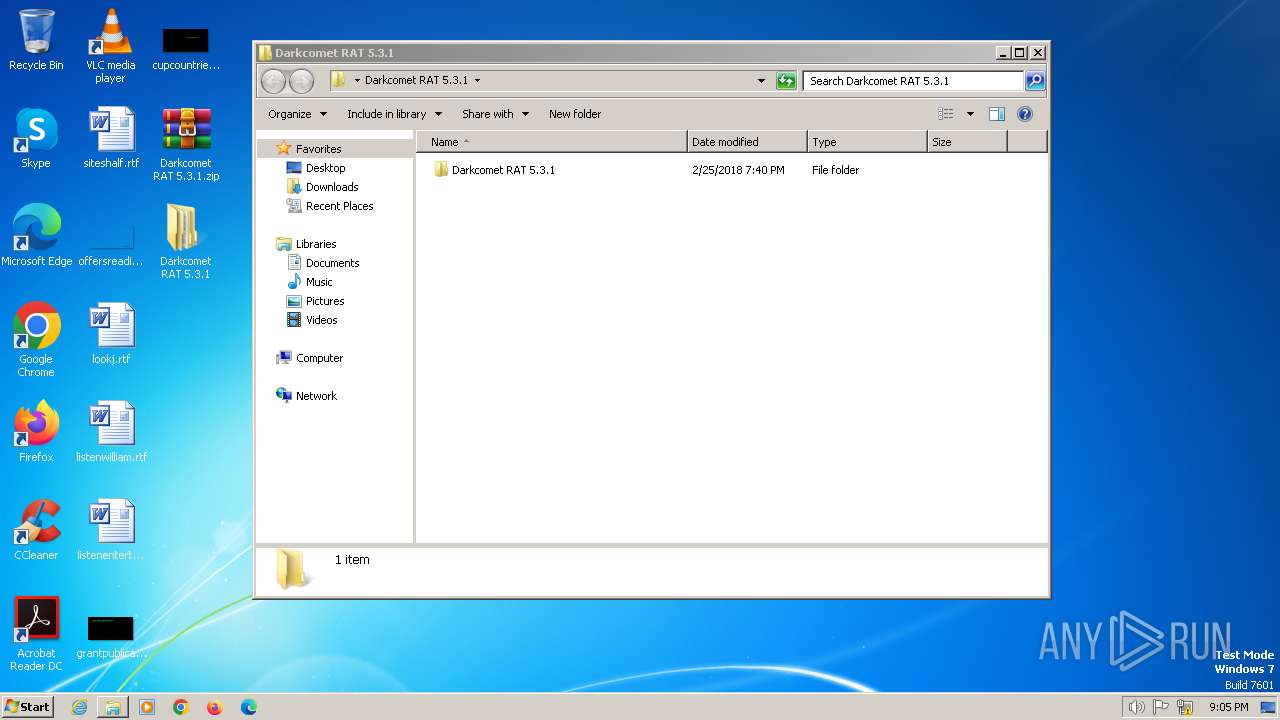Select listenwilliam.rtf on desktop

tap(111, 432)
